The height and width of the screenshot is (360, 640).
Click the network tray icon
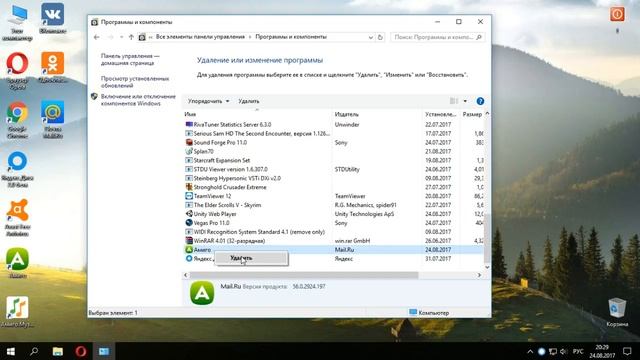[x=553, y=351]
